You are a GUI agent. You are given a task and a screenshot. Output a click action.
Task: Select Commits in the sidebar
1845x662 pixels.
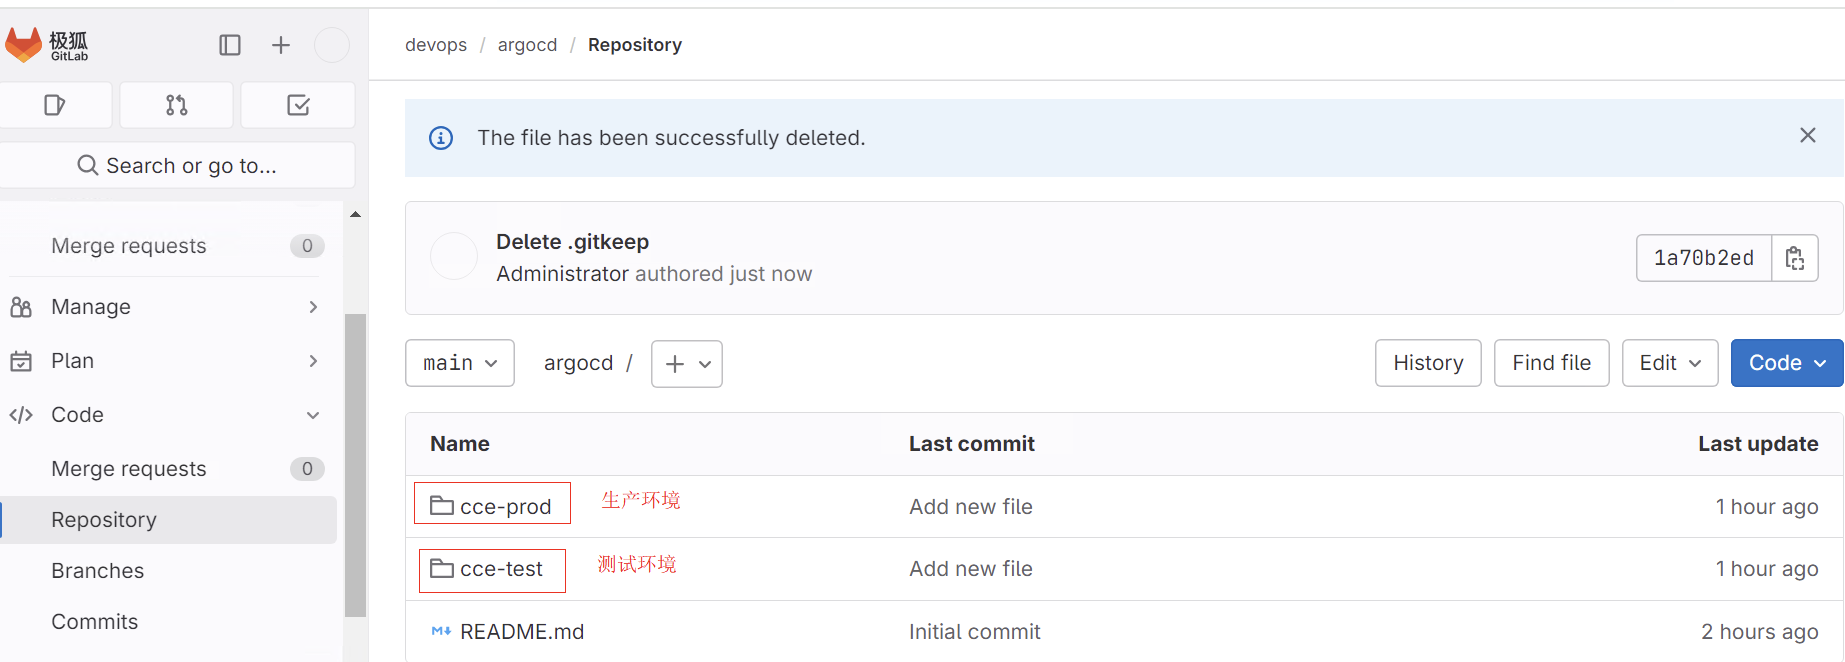coord(95,622)
